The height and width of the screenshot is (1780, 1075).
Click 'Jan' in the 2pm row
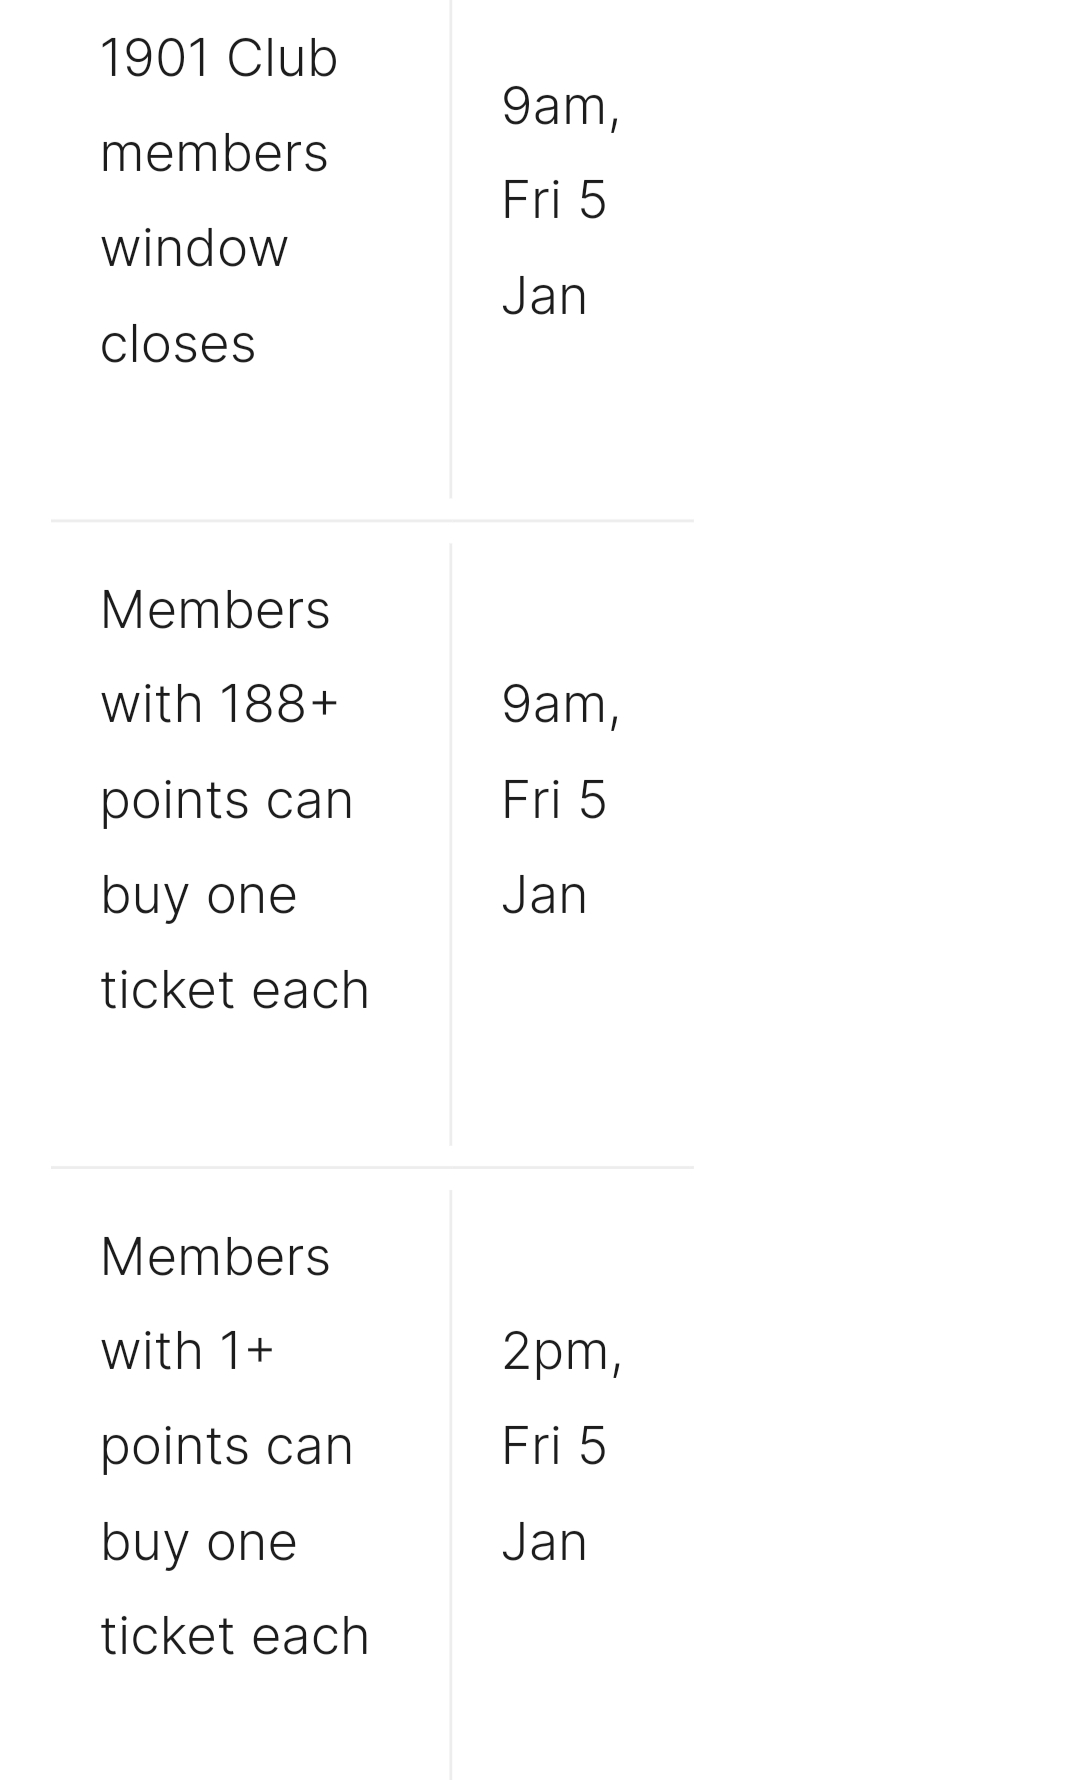(x=544, y=1542)
